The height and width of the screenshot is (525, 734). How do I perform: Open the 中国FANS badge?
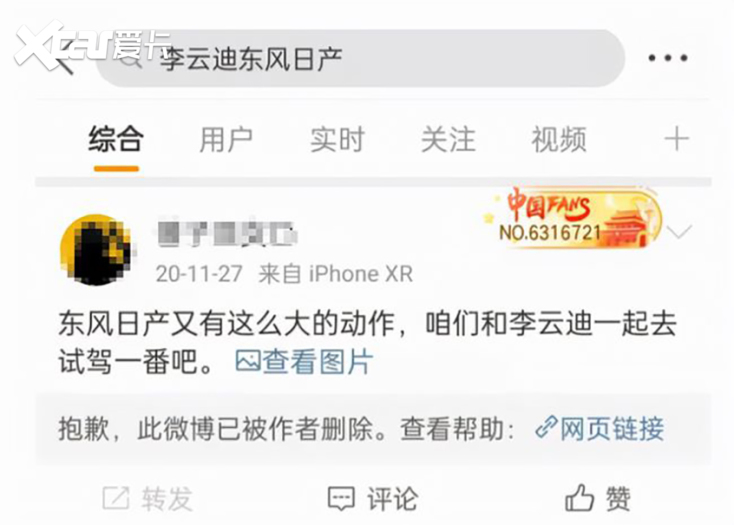click(x=572, y=218)
